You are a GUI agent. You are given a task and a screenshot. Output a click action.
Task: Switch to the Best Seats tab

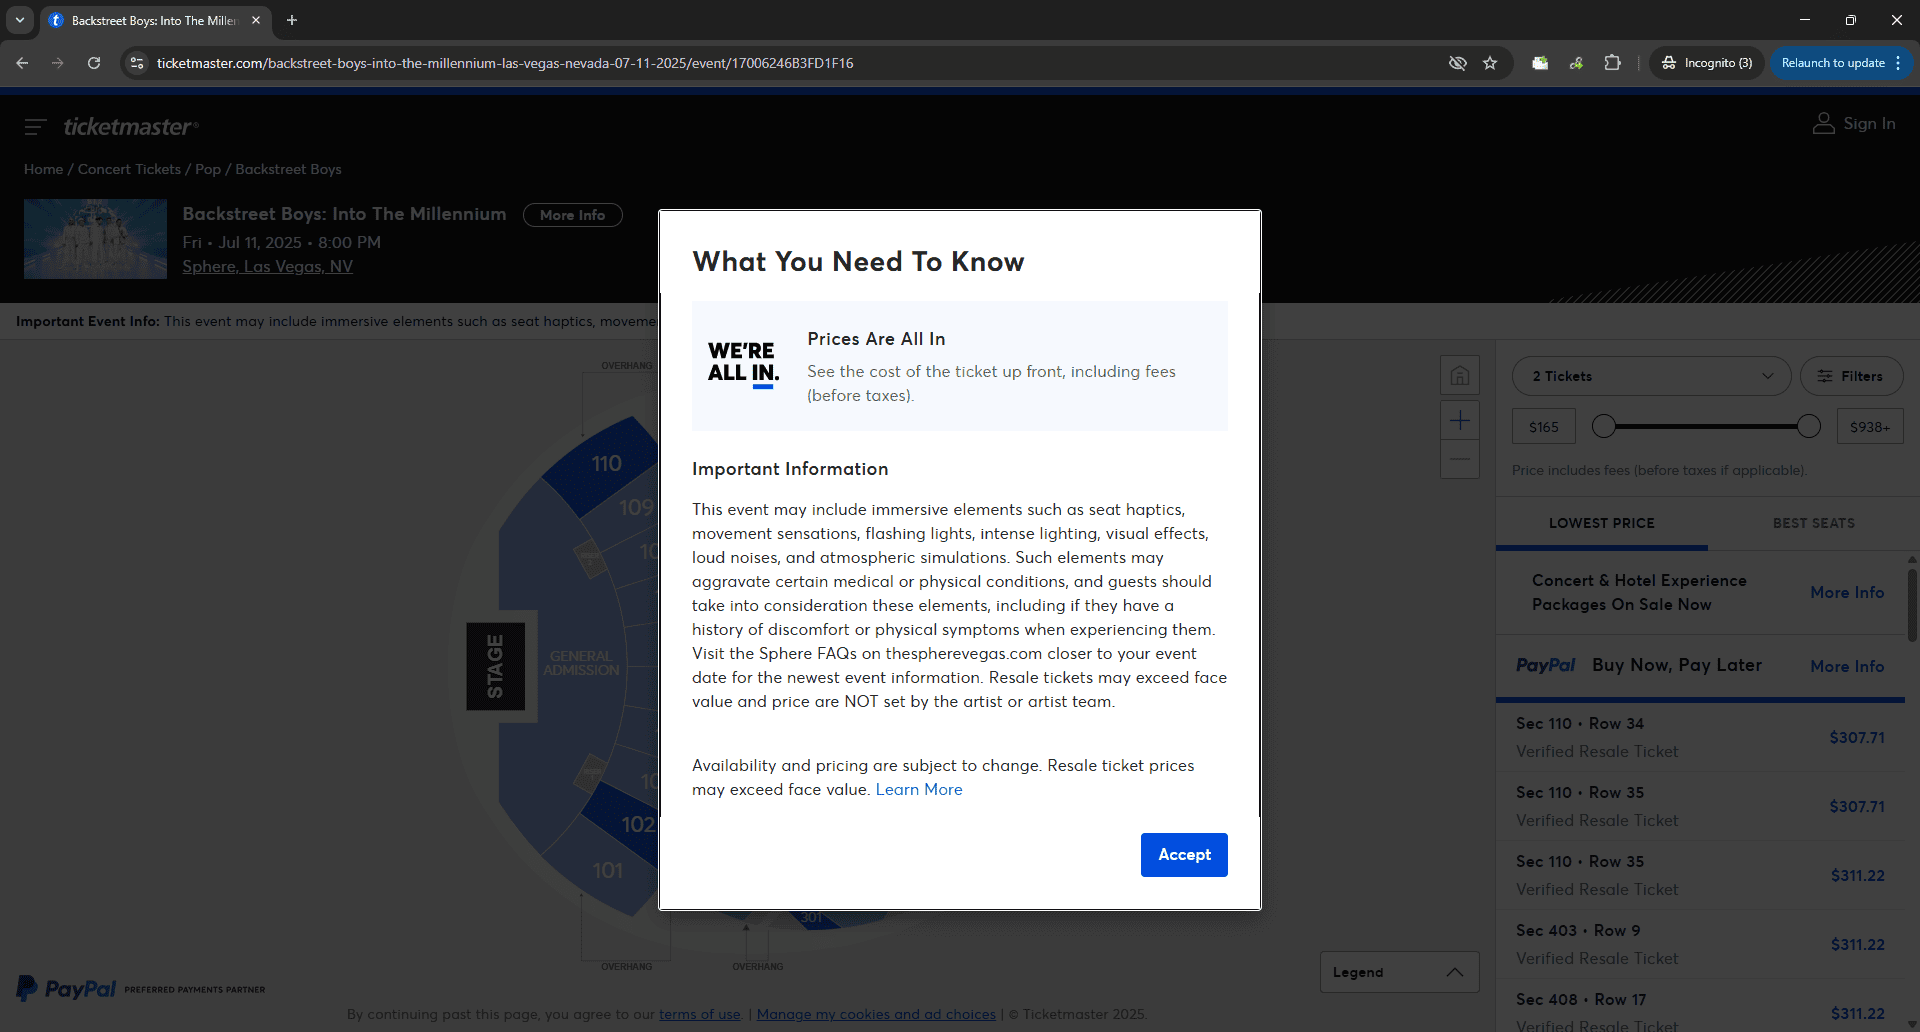point(1813,523)
